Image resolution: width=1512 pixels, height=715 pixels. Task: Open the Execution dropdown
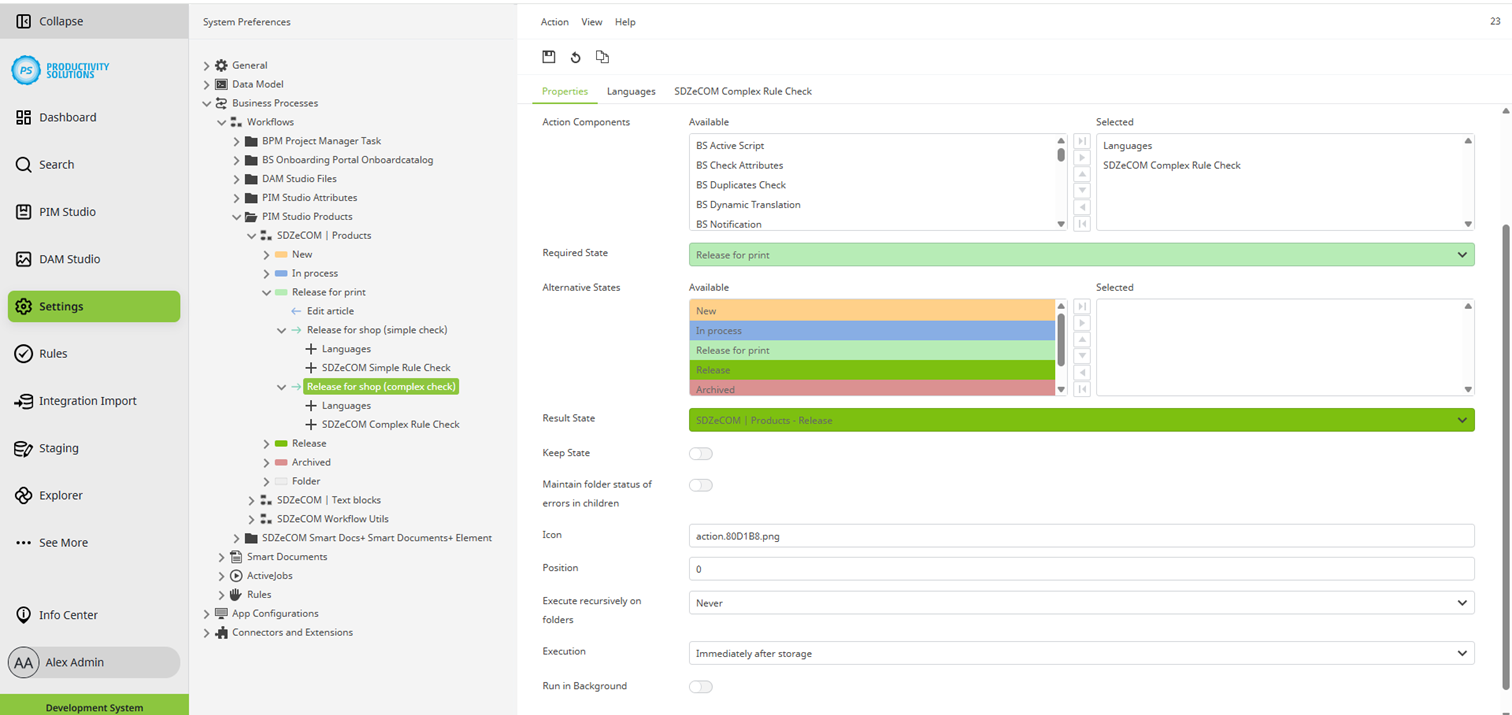1081,653
